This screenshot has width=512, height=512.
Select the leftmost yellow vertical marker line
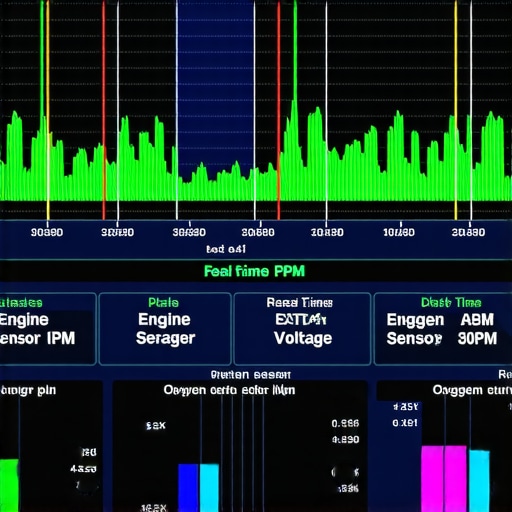[48, 110]
